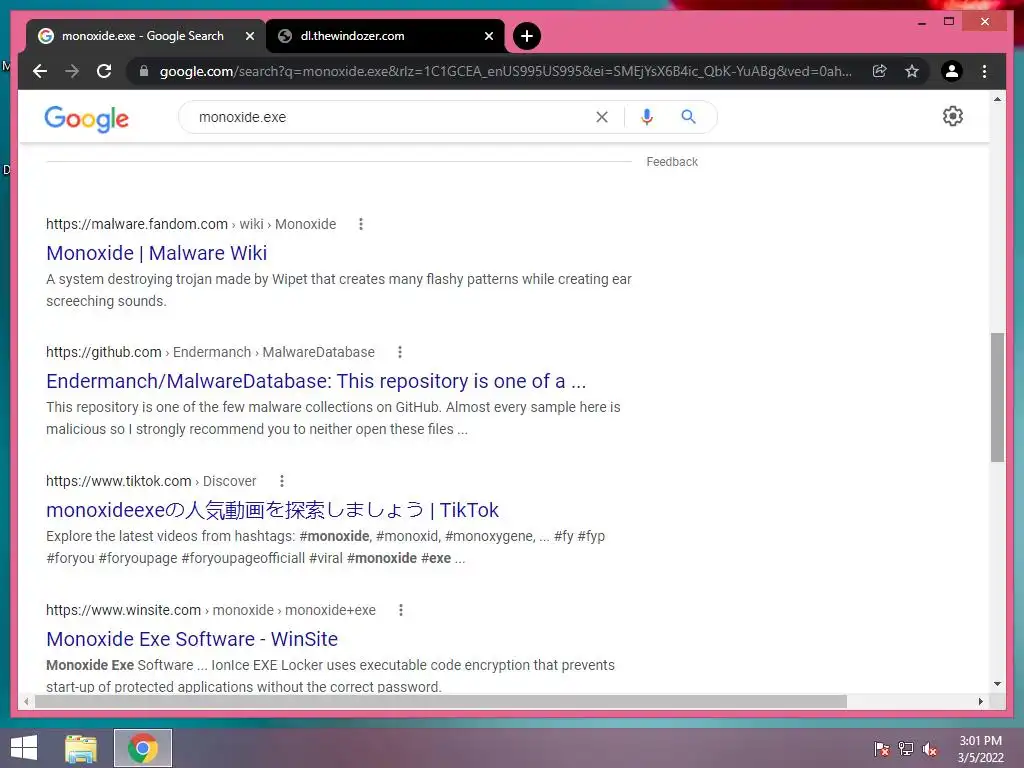
Task: Open the Windows Start menu
Action: pyautogui.click(x=24, y=748)
